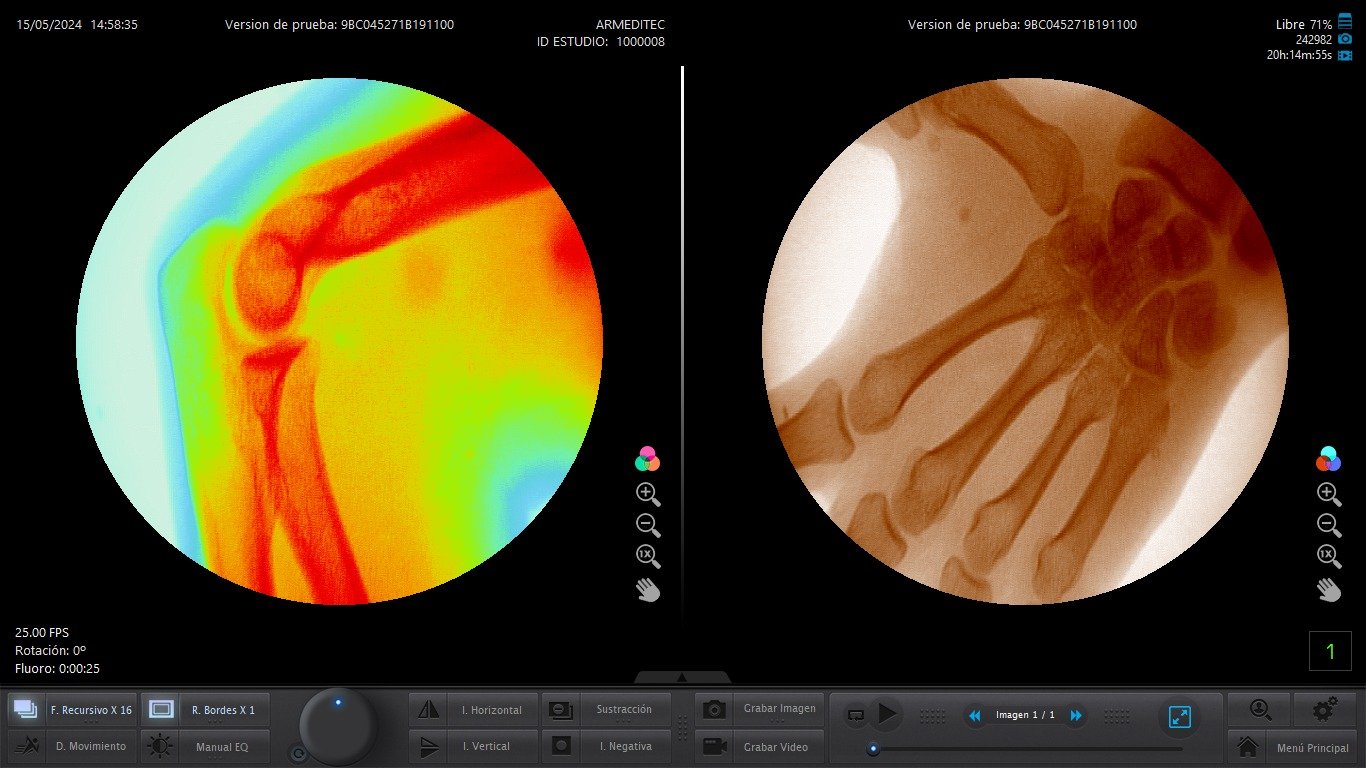This screenshot has height=768, width=1366.
Task: Open the color palette for the right image
Action: (x=1328, y=459)
